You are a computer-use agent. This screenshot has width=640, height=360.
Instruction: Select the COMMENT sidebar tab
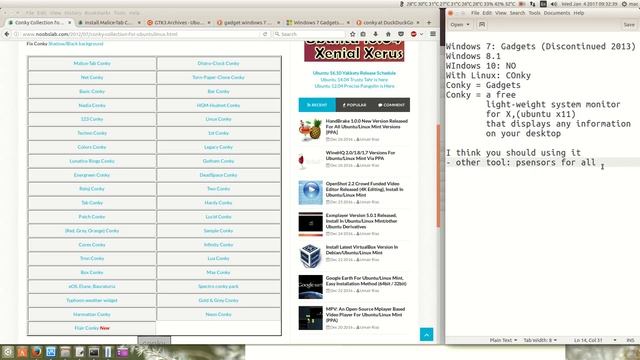pyautogui.click(x=391, y=105)
